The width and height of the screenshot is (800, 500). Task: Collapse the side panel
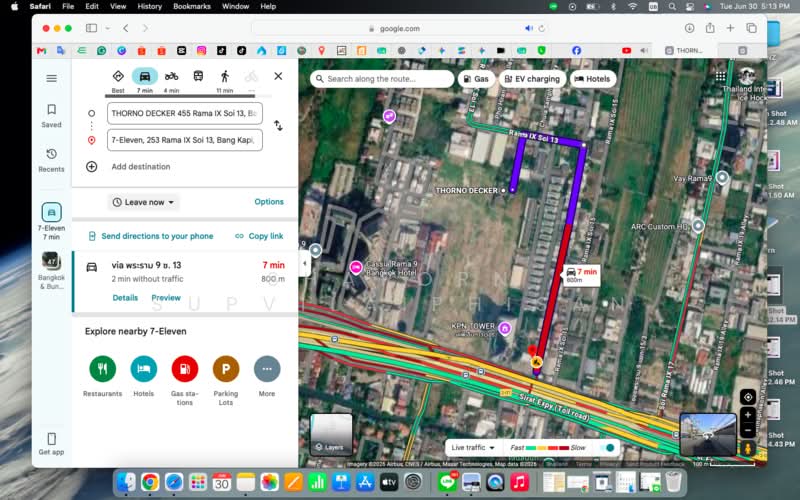(x=305, y=263)
